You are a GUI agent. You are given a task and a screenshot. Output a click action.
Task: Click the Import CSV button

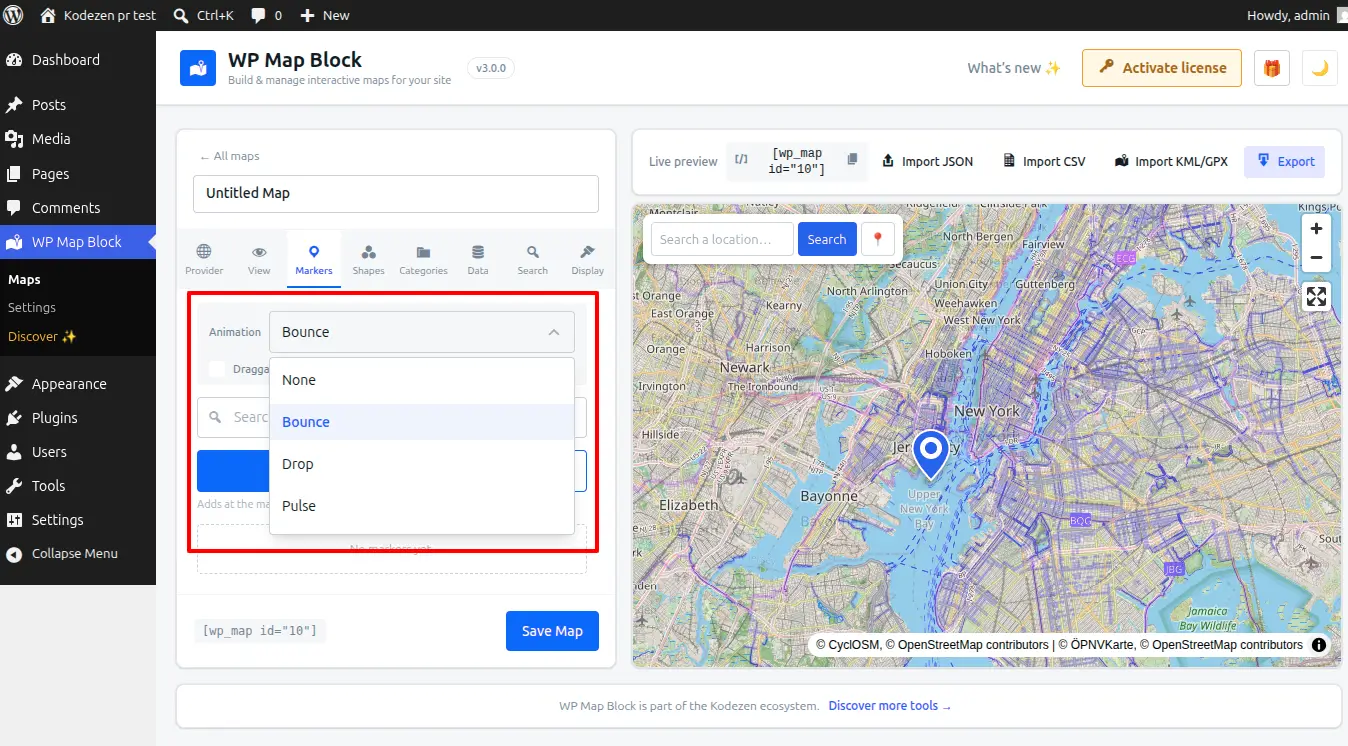tap(1044, 161)
